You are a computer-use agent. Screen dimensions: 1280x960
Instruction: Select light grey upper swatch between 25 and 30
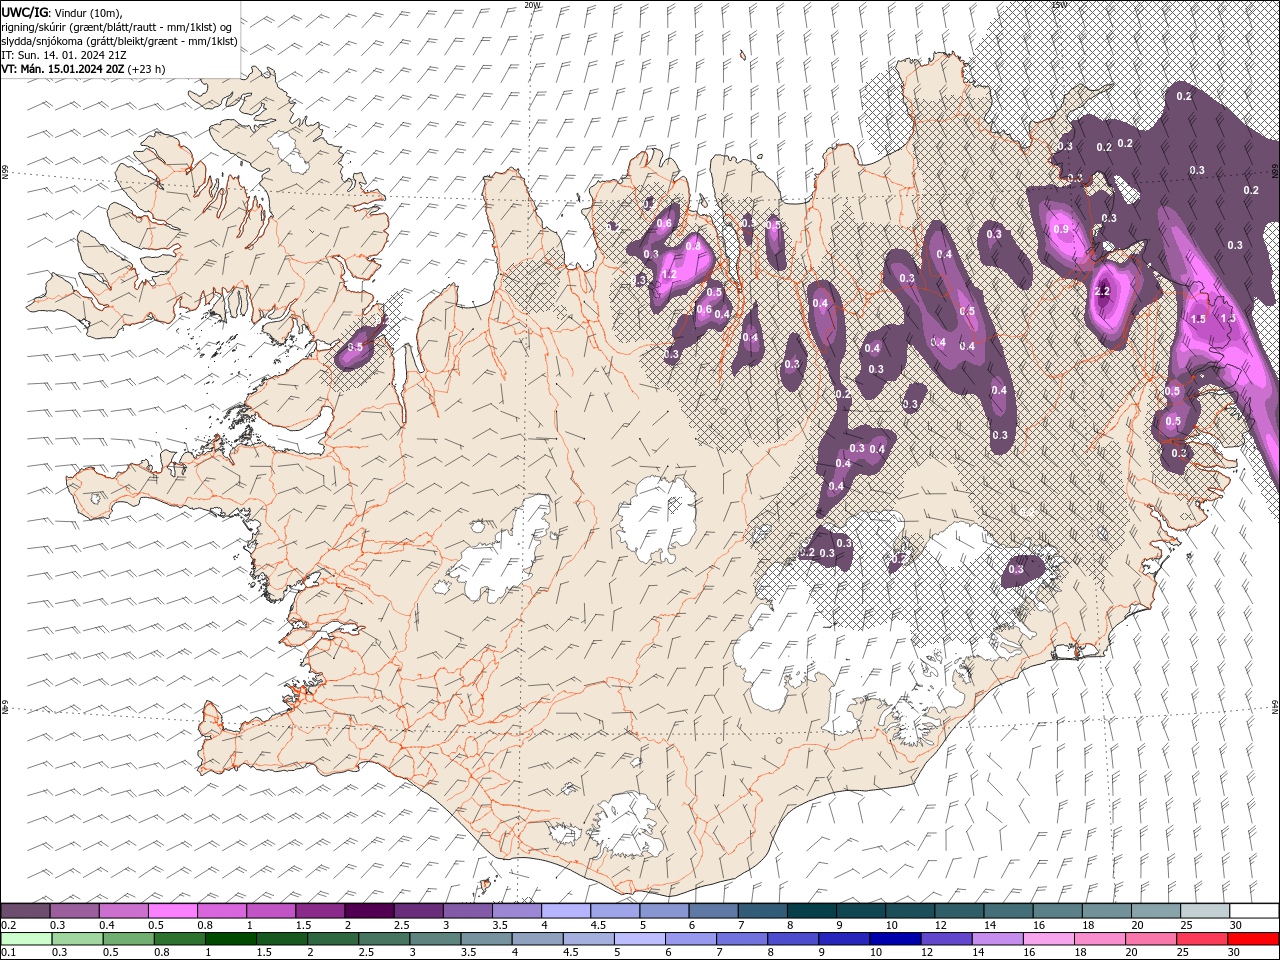click(1205, 911)
